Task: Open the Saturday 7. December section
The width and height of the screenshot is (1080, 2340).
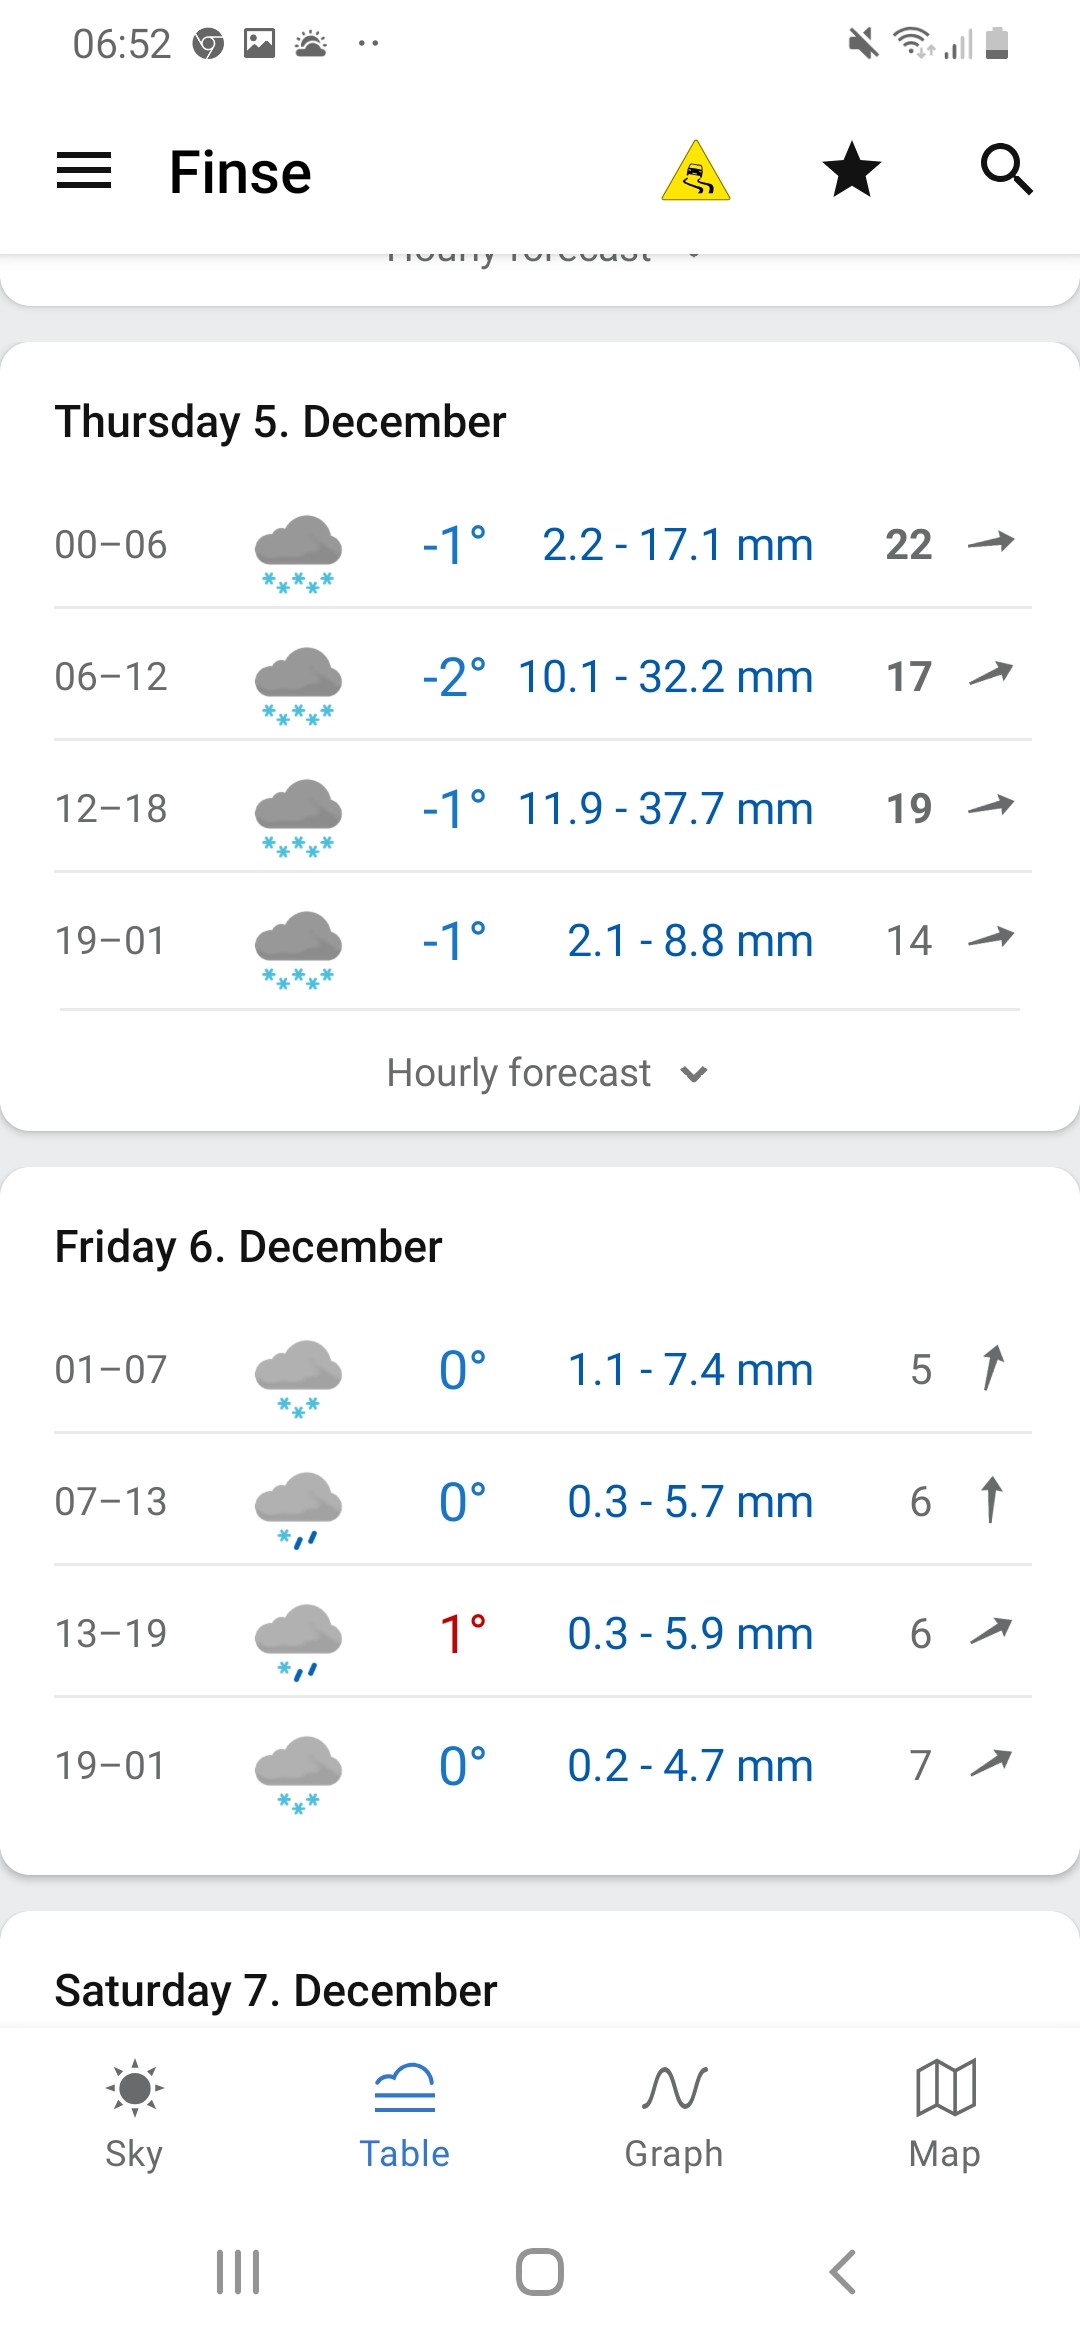Action: tap(276, 1990)
